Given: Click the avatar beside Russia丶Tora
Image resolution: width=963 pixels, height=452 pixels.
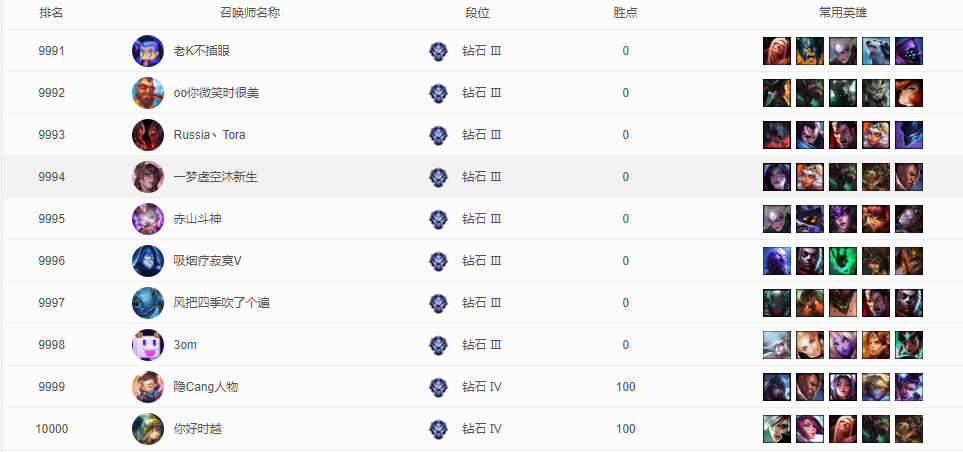Looking at the screenshot, I should click(148, 135).
